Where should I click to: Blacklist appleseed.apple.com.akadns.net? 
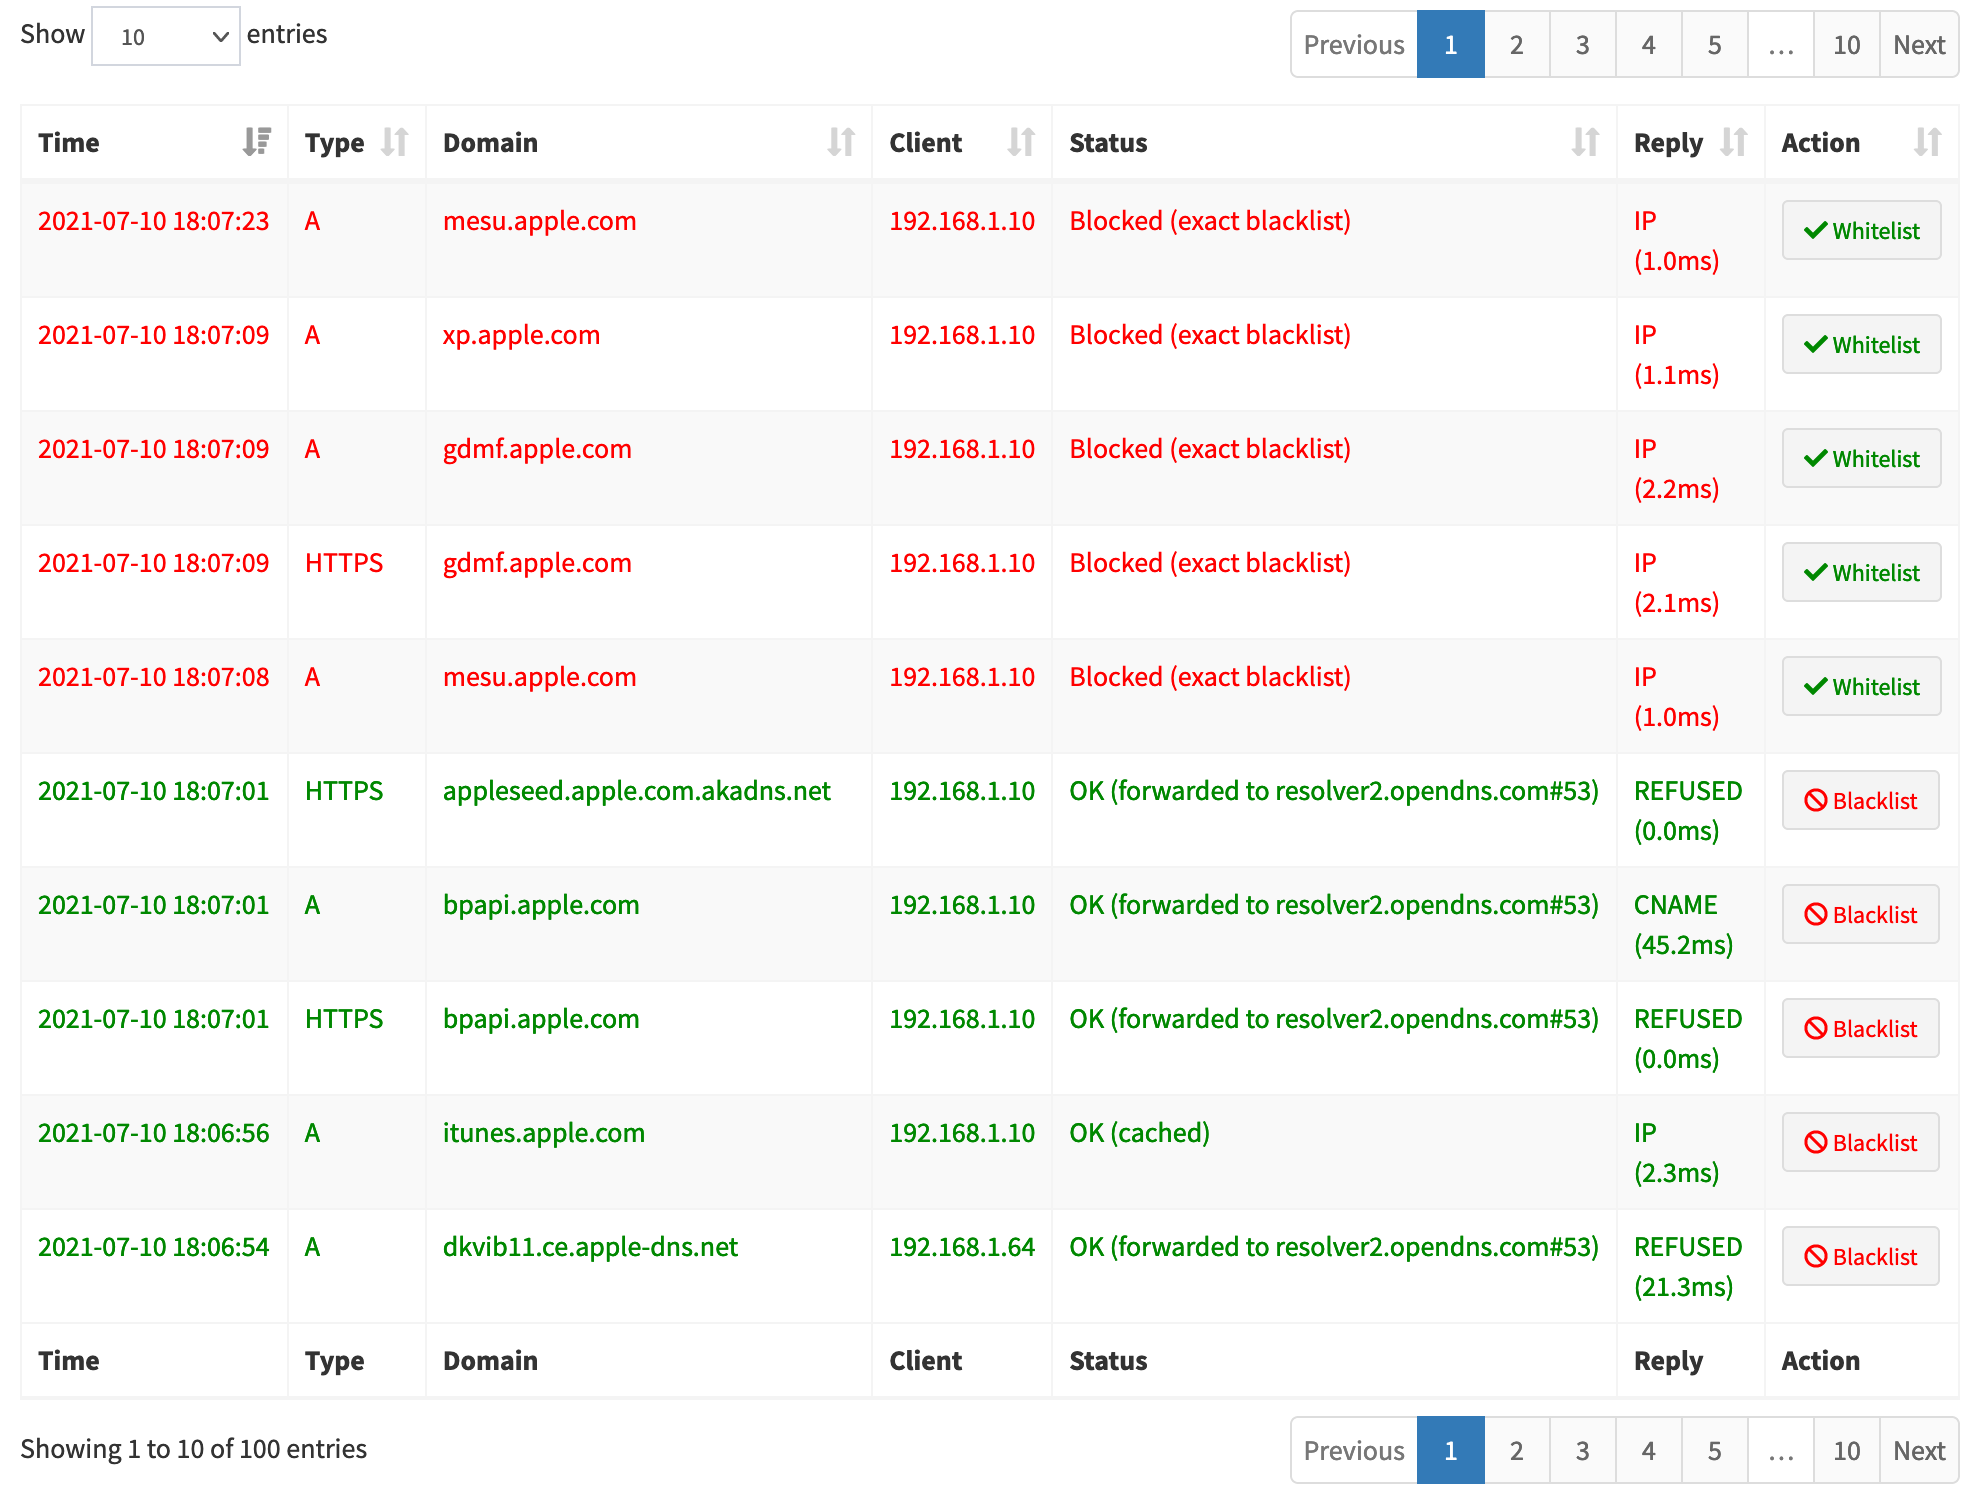[x=1860, y=800]
